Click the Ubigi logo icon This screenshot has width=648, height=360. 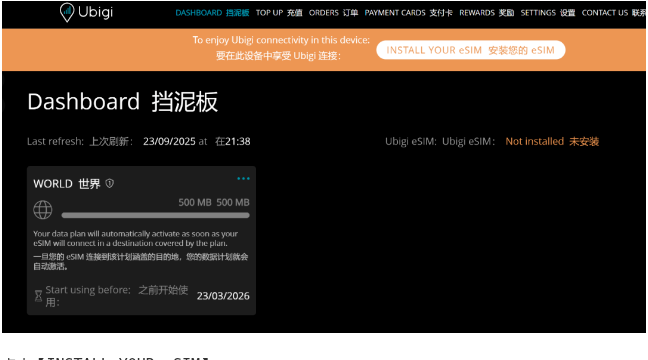[x=67, y=12]
